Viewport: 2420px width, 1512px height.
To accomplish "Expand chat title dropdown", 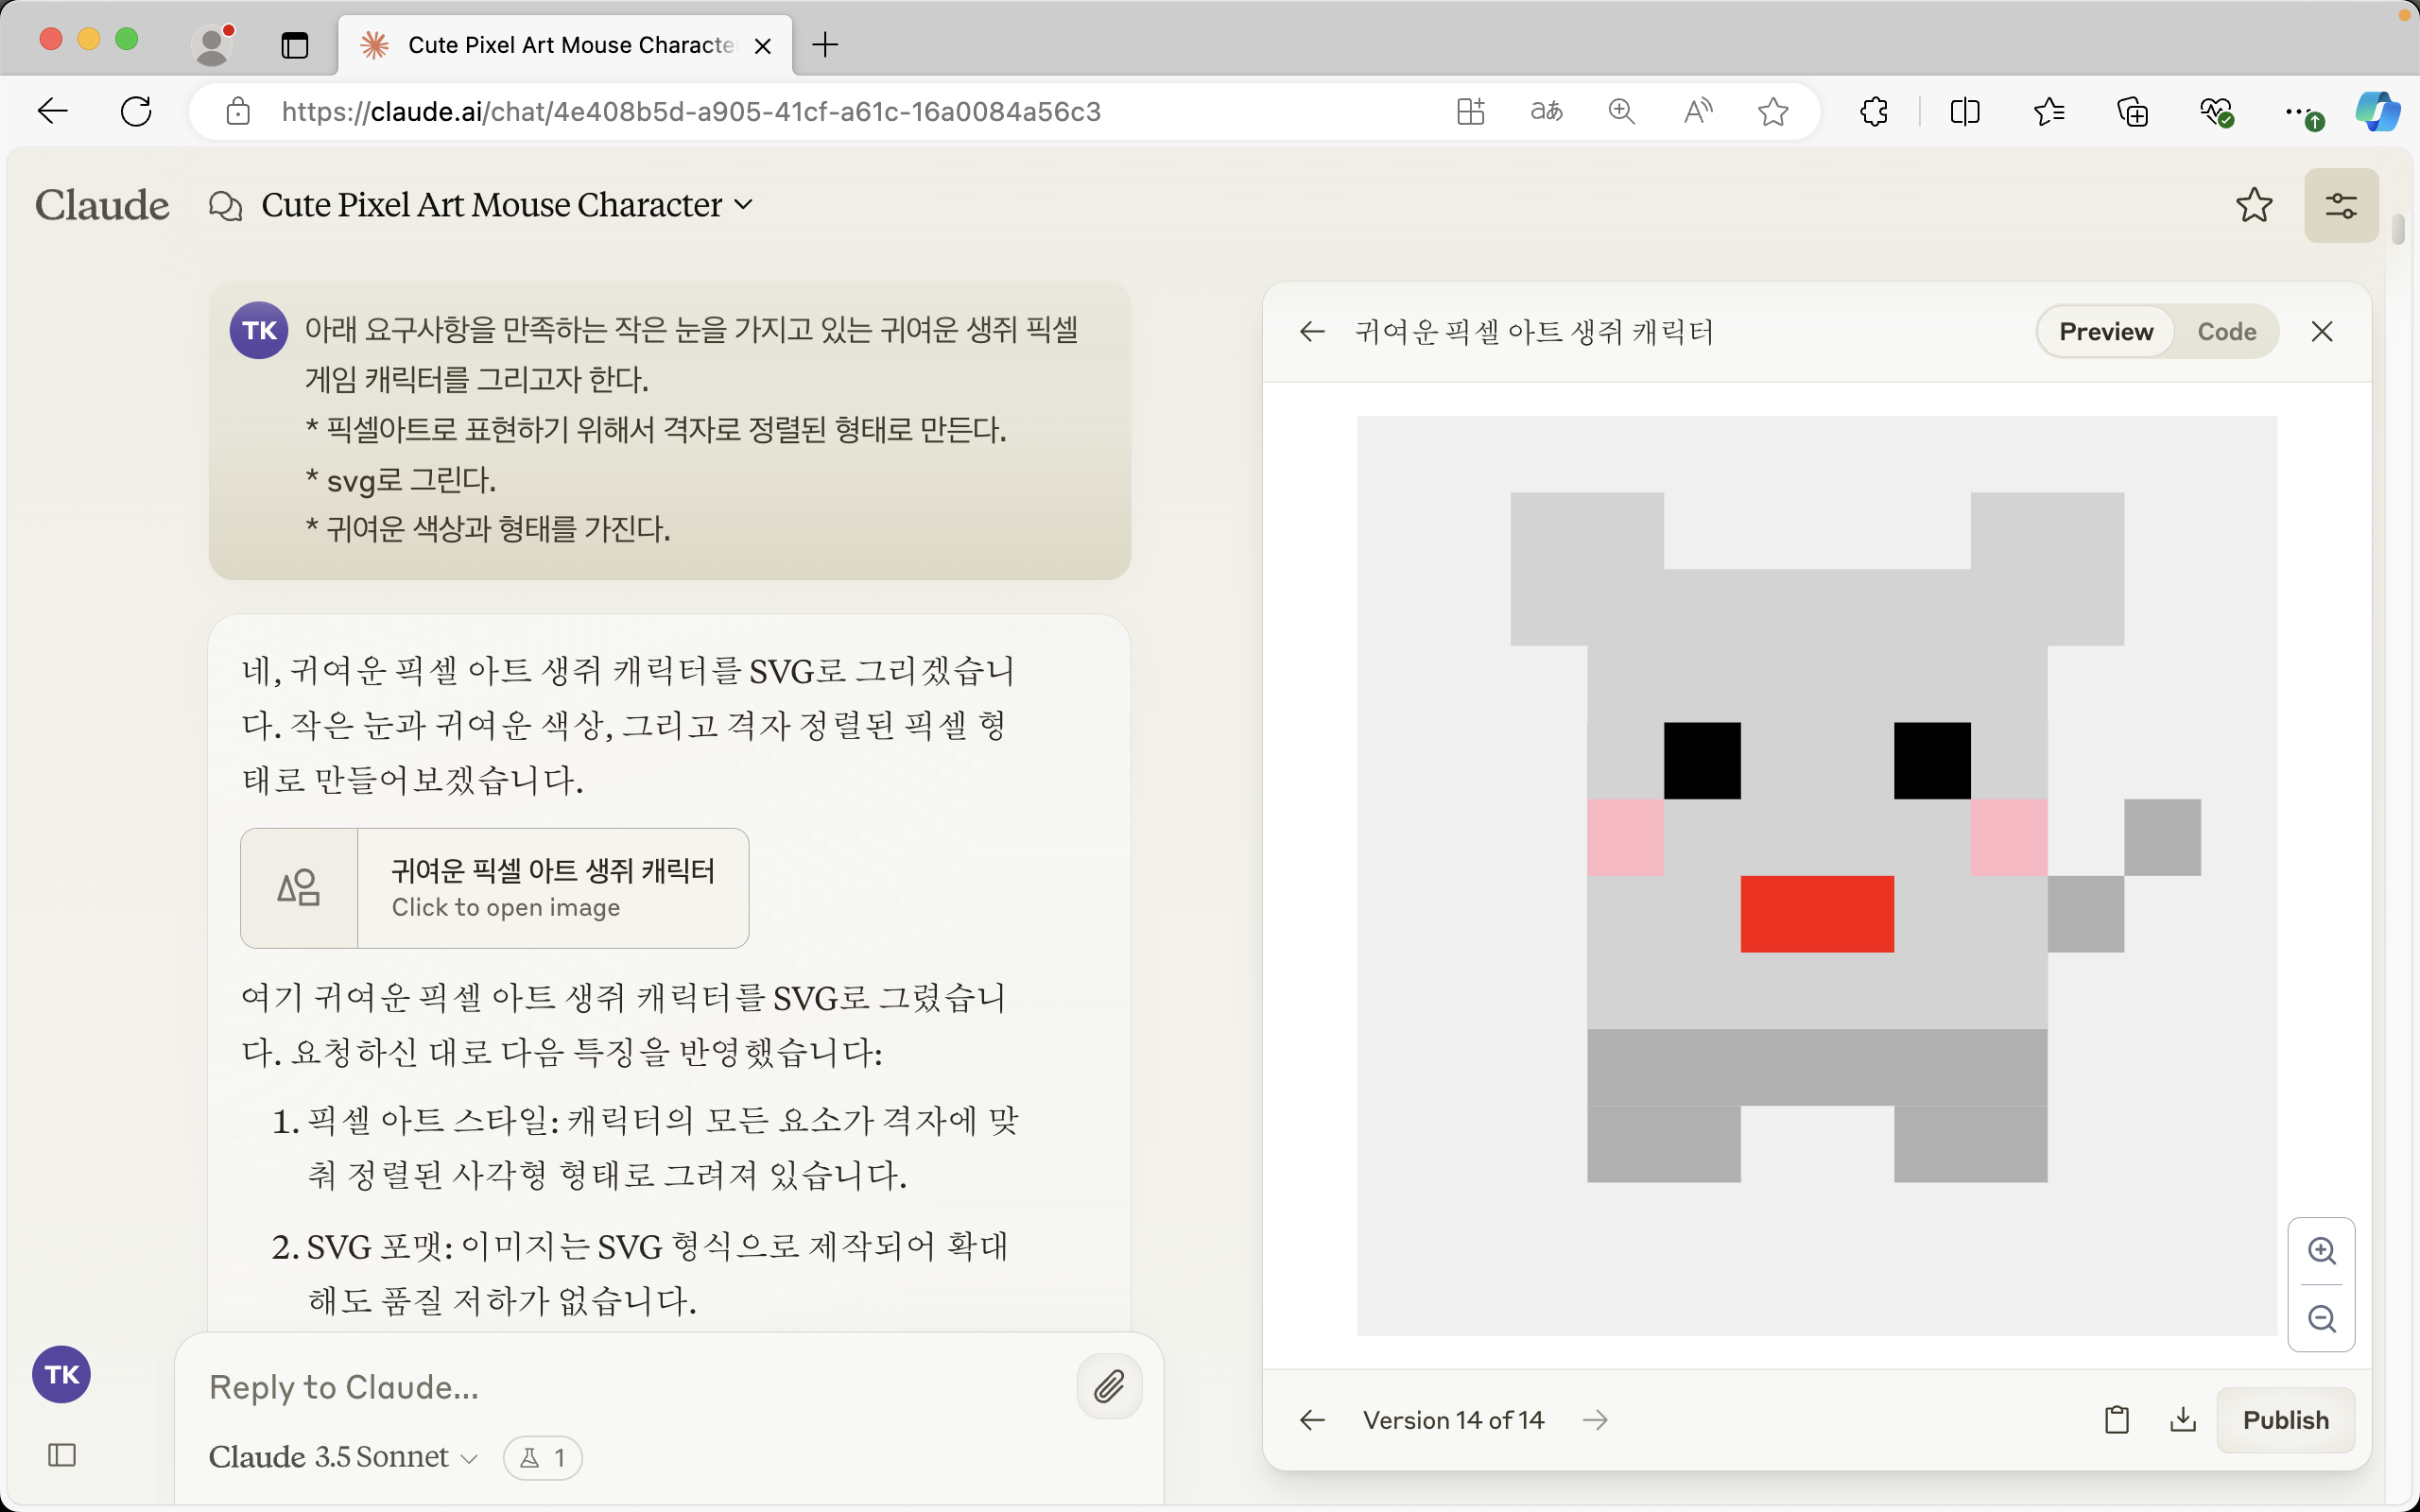I will click(743, 204).
